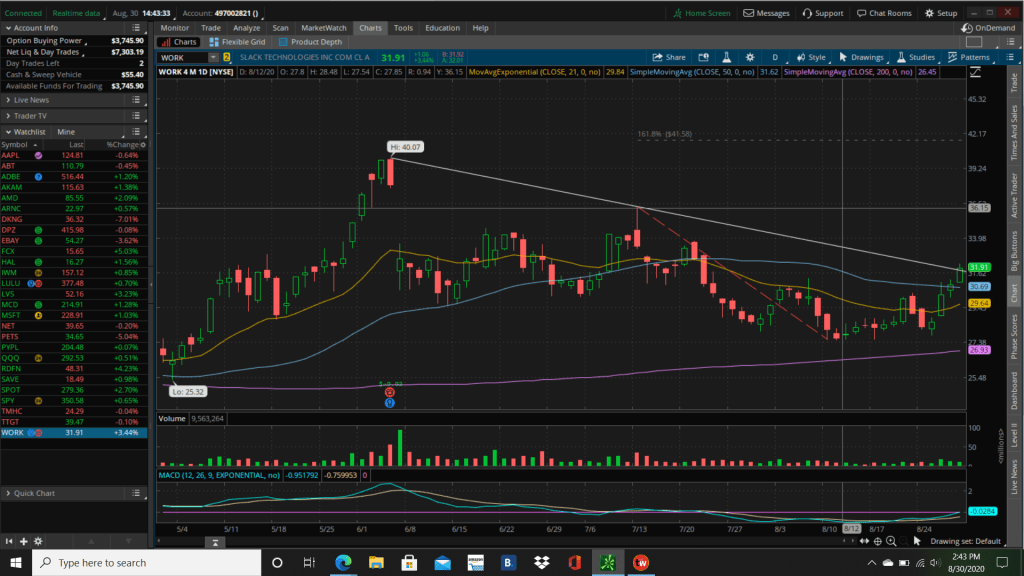Select AAPL in the watchlist
This screenshot has width=1024, height=576.
[73, 155]
